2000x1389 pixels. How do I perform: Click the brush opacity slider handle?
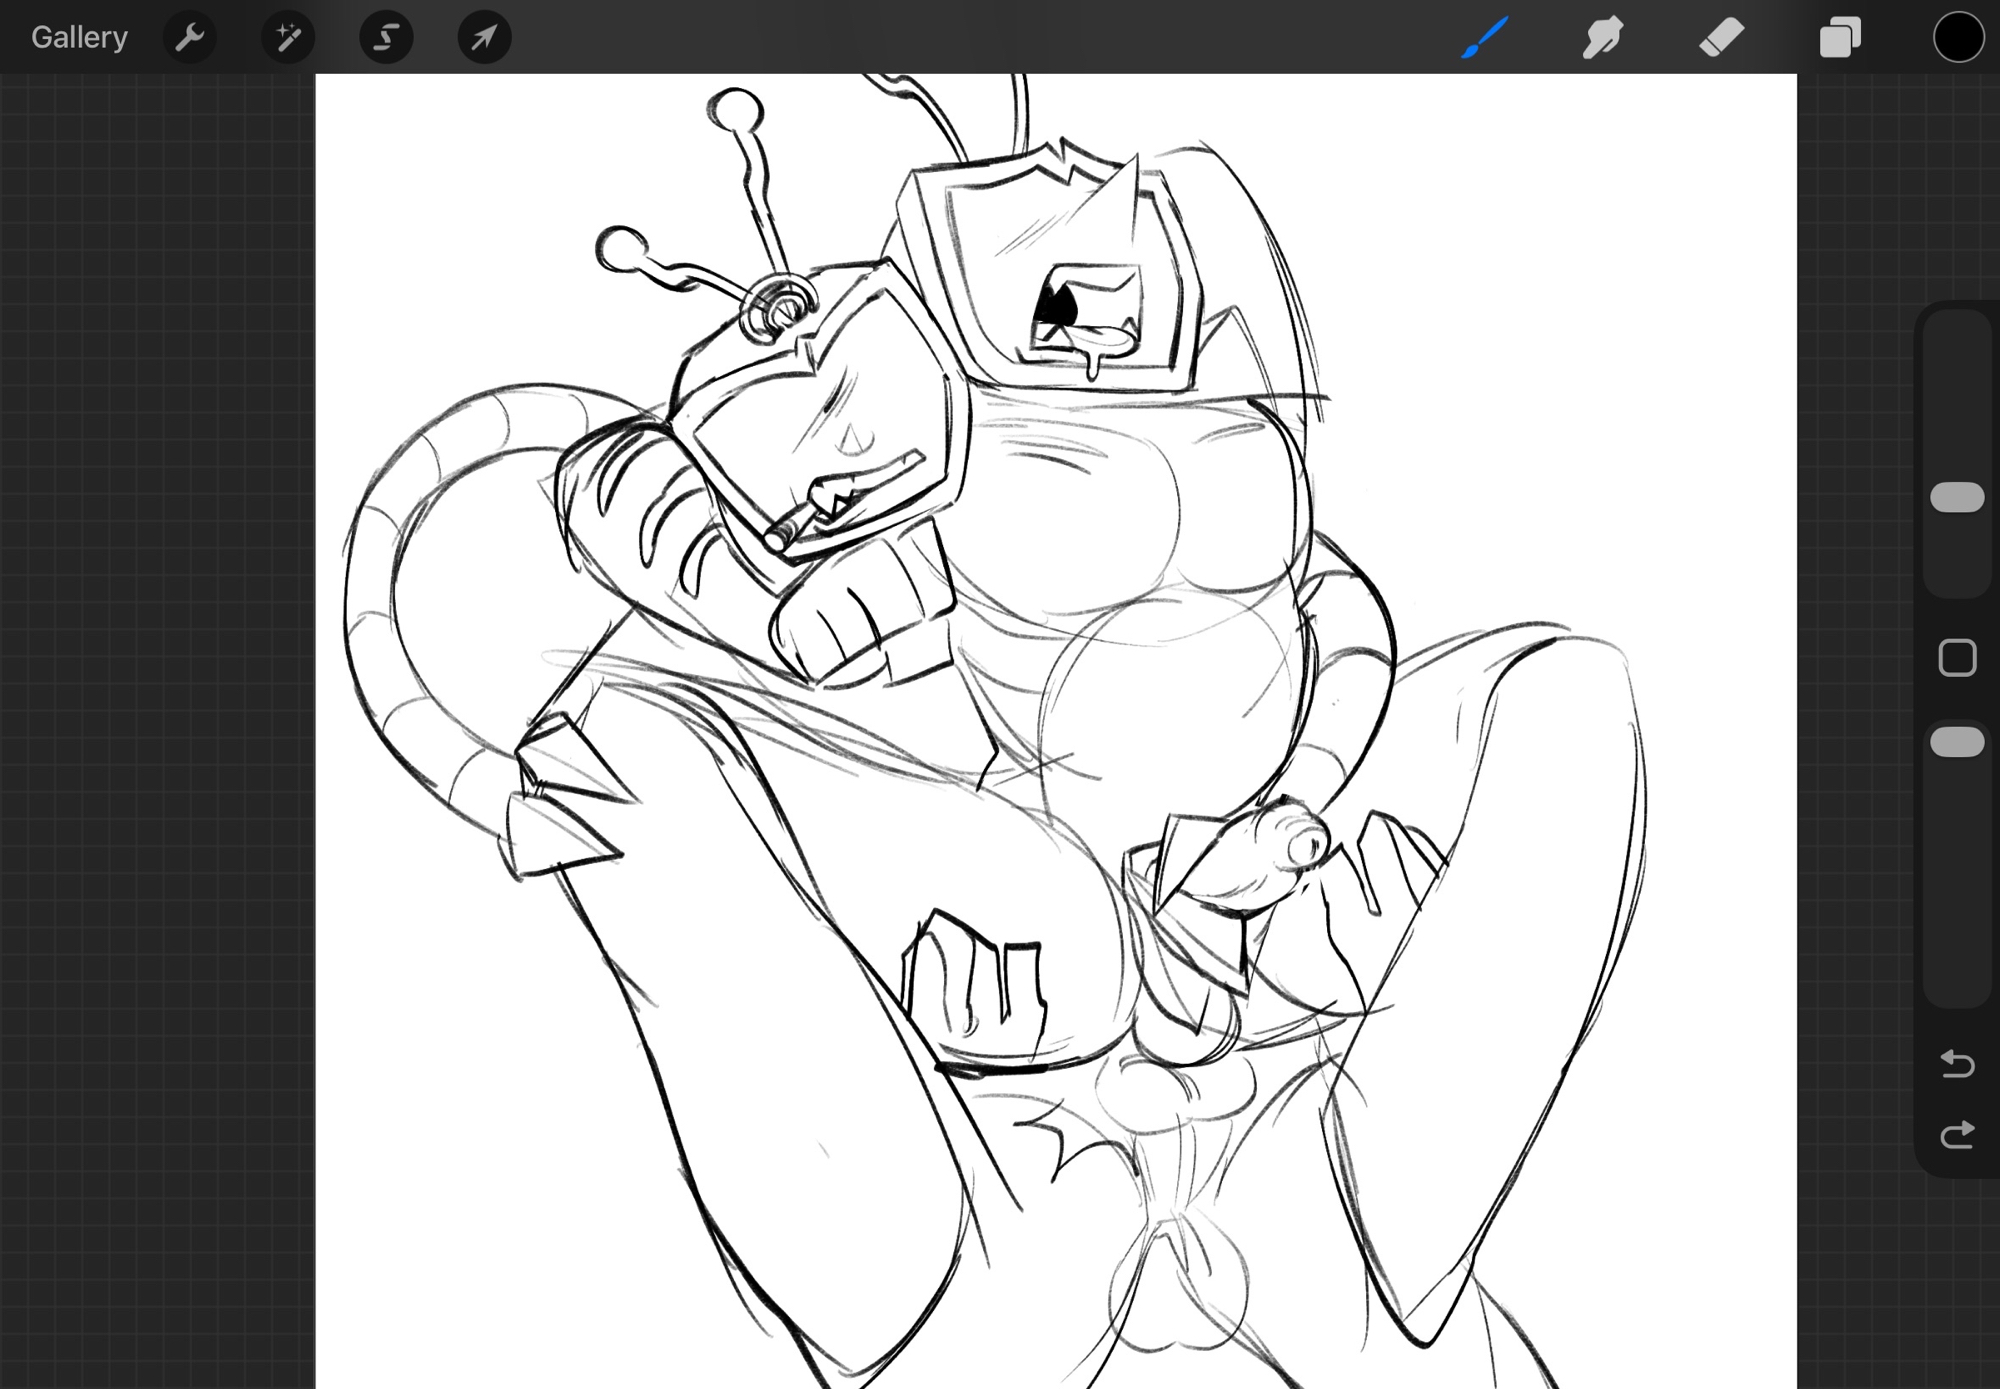click(1957, 742)
